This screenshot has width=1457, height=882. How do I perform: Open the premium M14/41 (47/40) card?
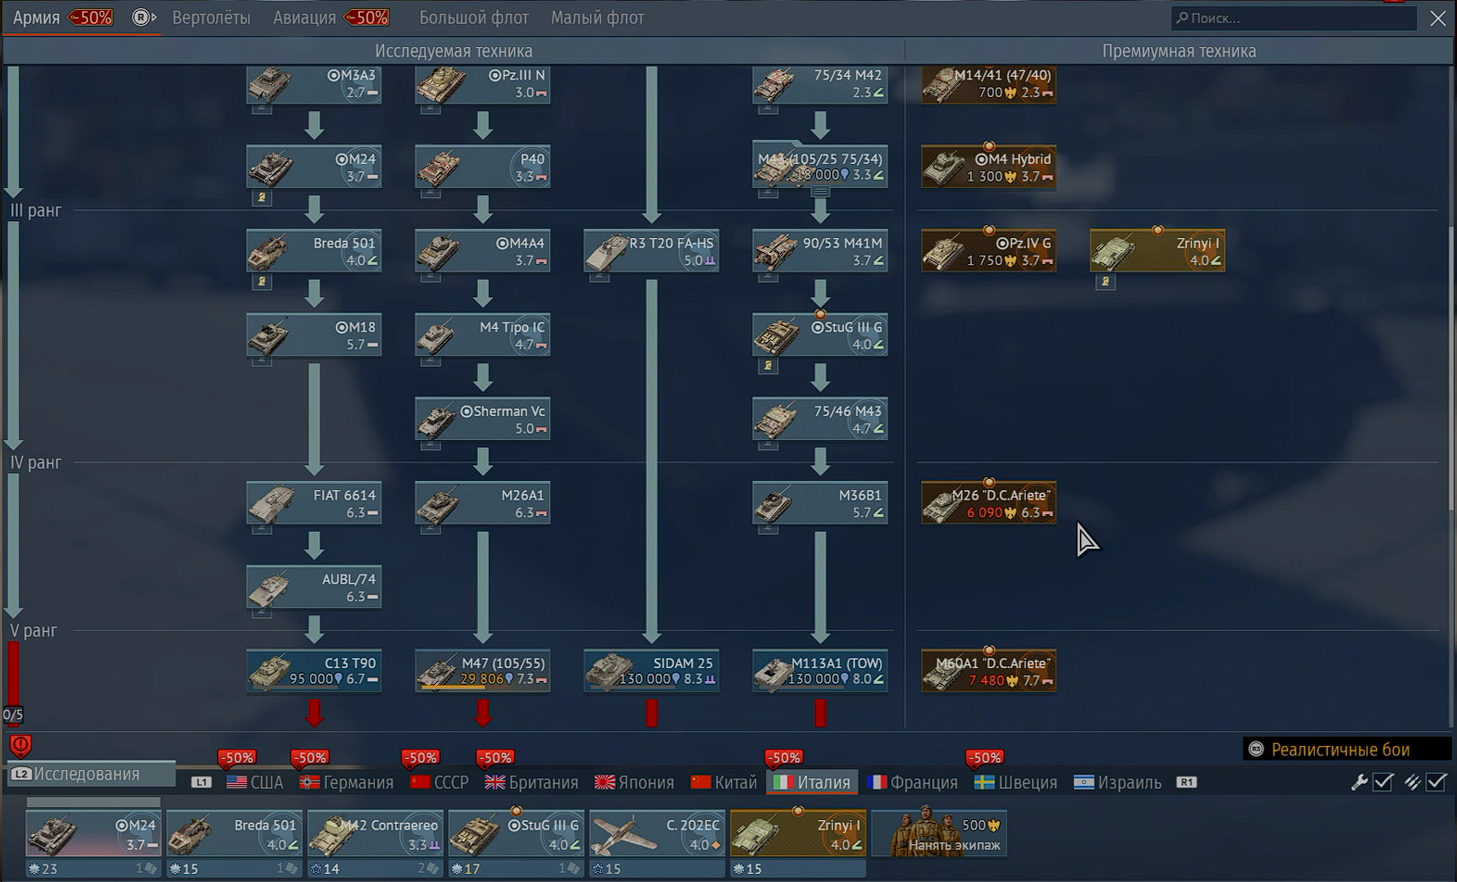point(989,84)
